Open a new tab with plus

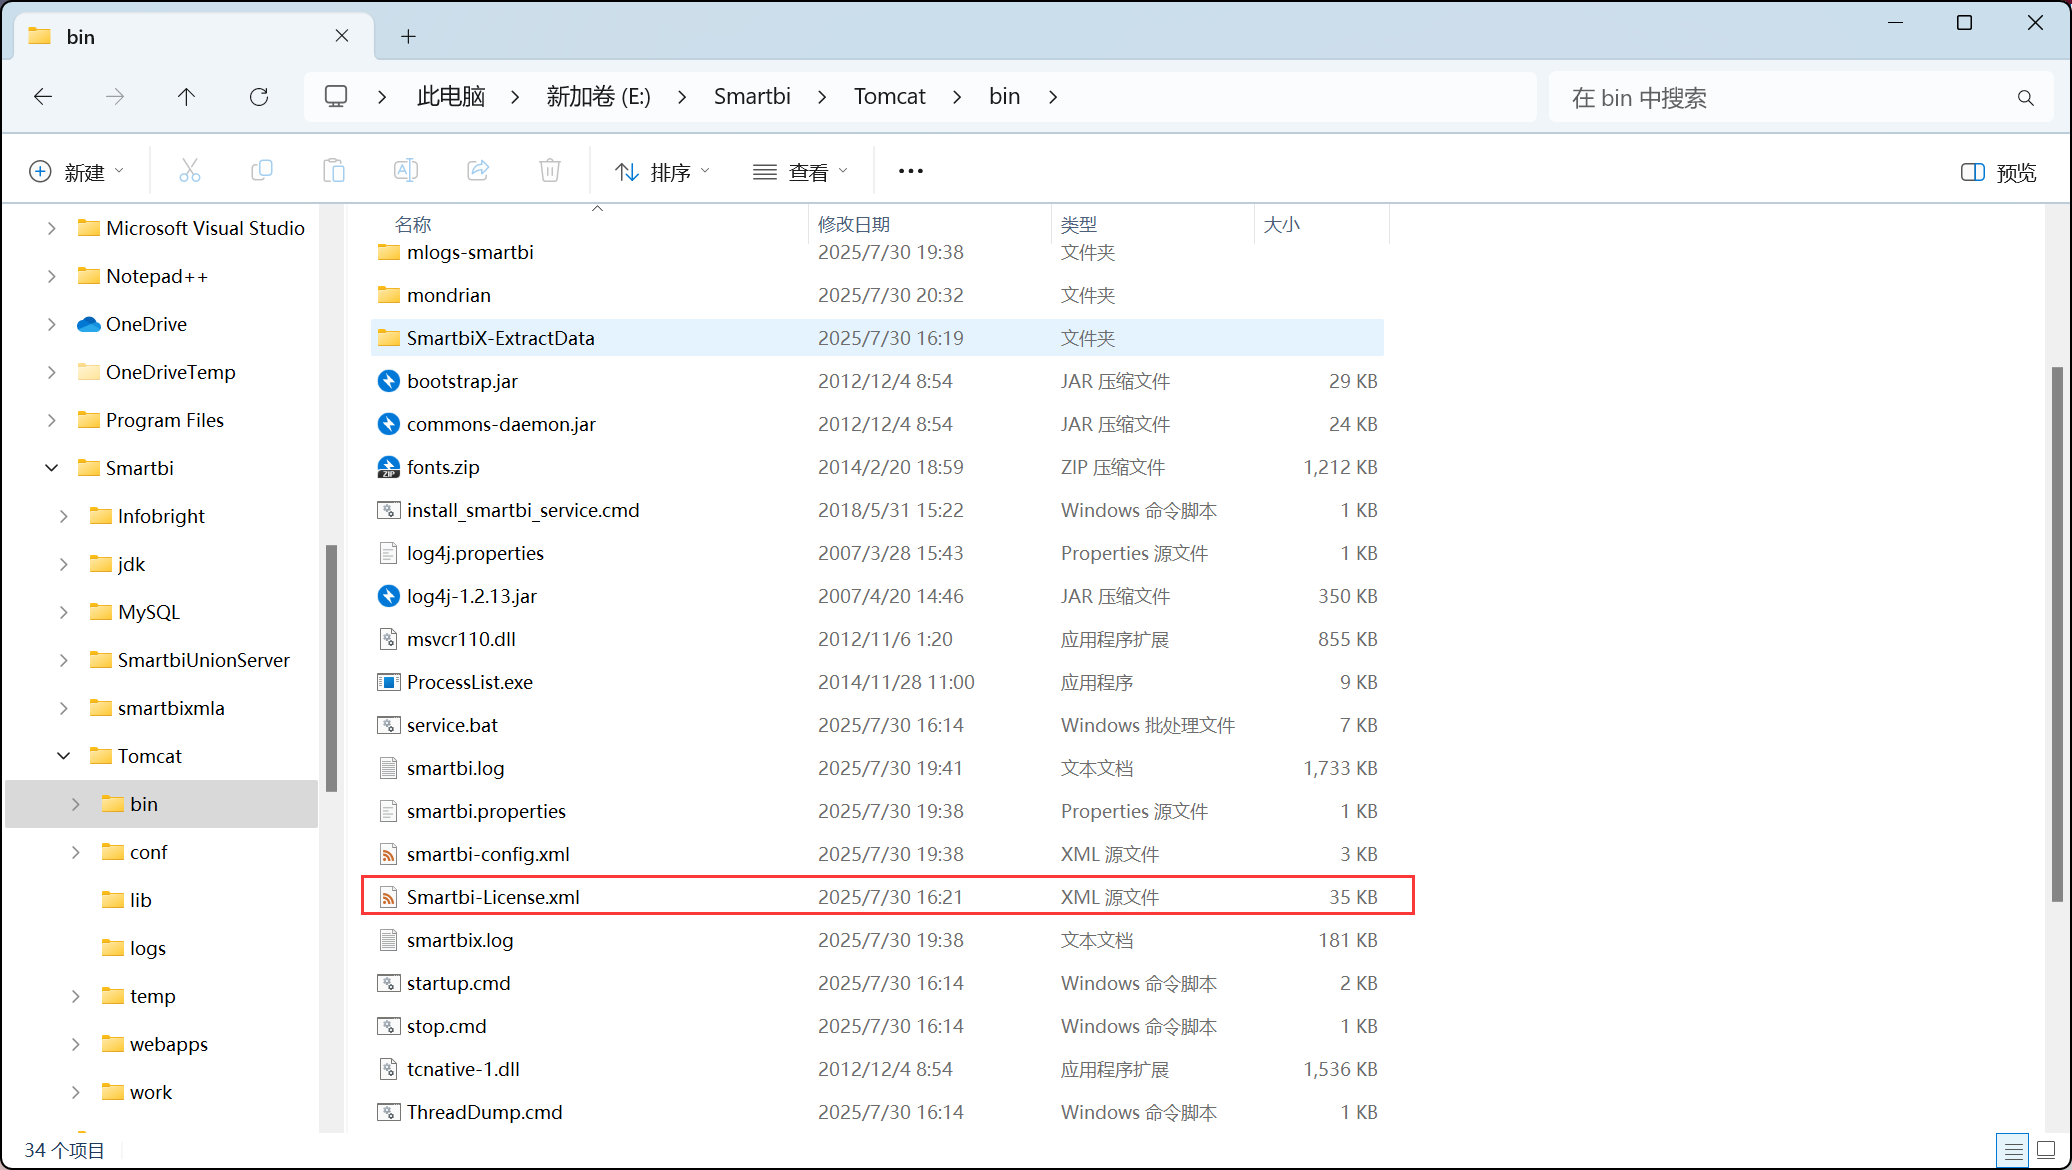tap(408, 37)
